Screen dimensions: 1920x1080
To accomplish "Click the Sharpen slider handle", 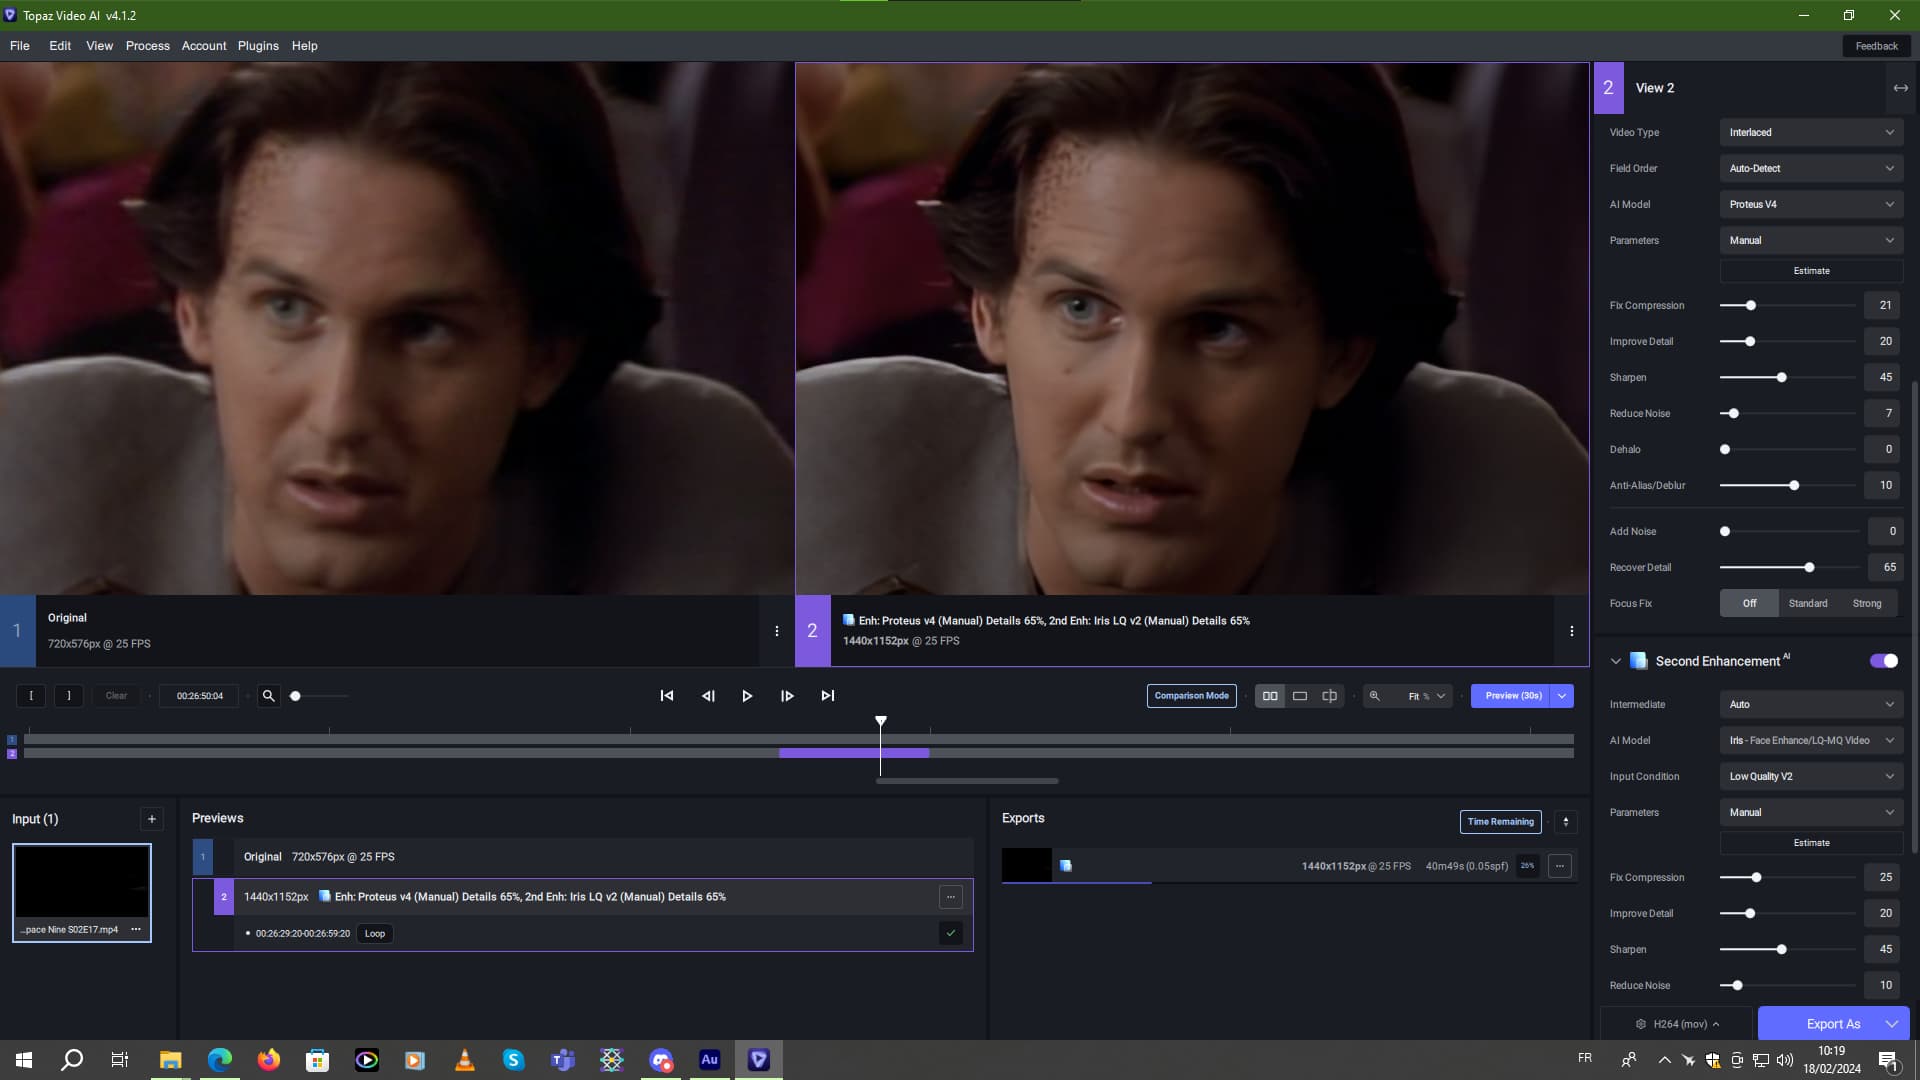I will (1781, 378).
